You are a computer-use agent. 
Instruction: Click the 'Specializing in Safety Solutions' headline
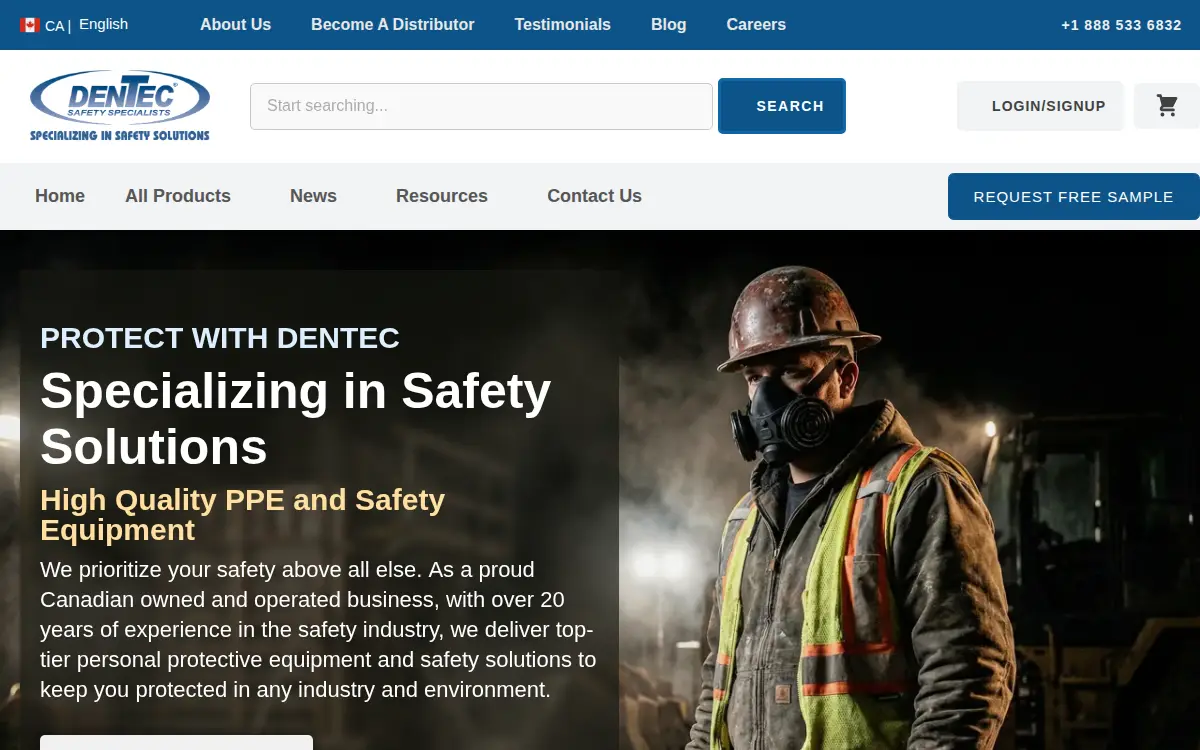click(x=296, y=418)
